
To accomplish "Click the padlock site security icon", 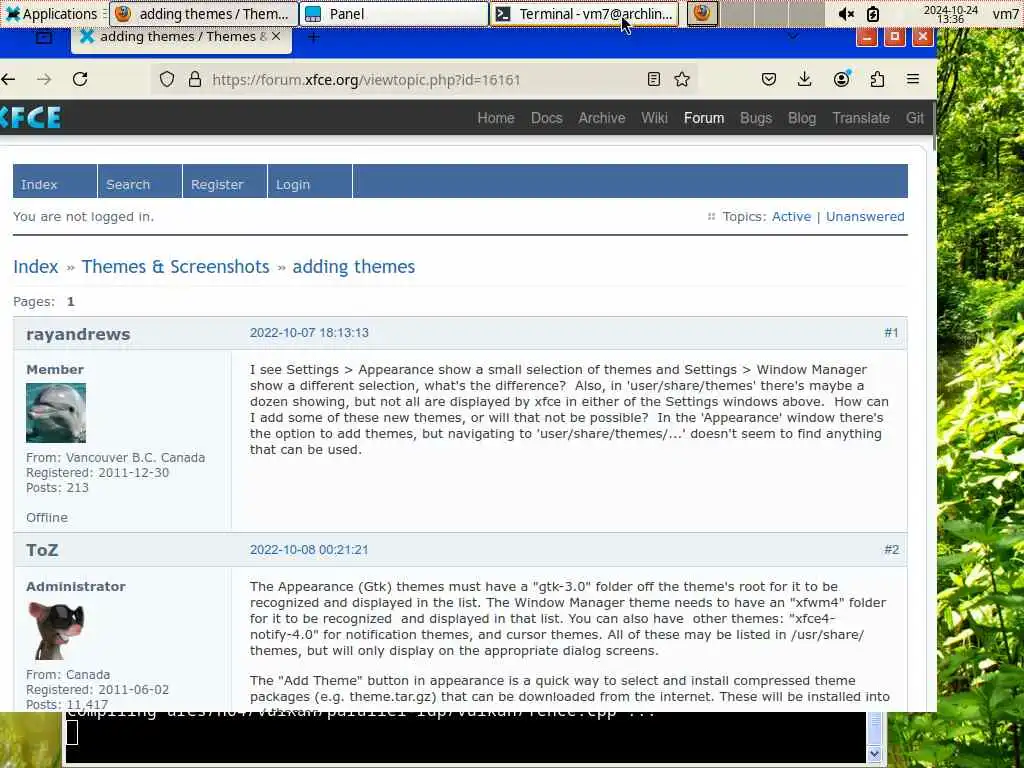I will click(195, 80).
